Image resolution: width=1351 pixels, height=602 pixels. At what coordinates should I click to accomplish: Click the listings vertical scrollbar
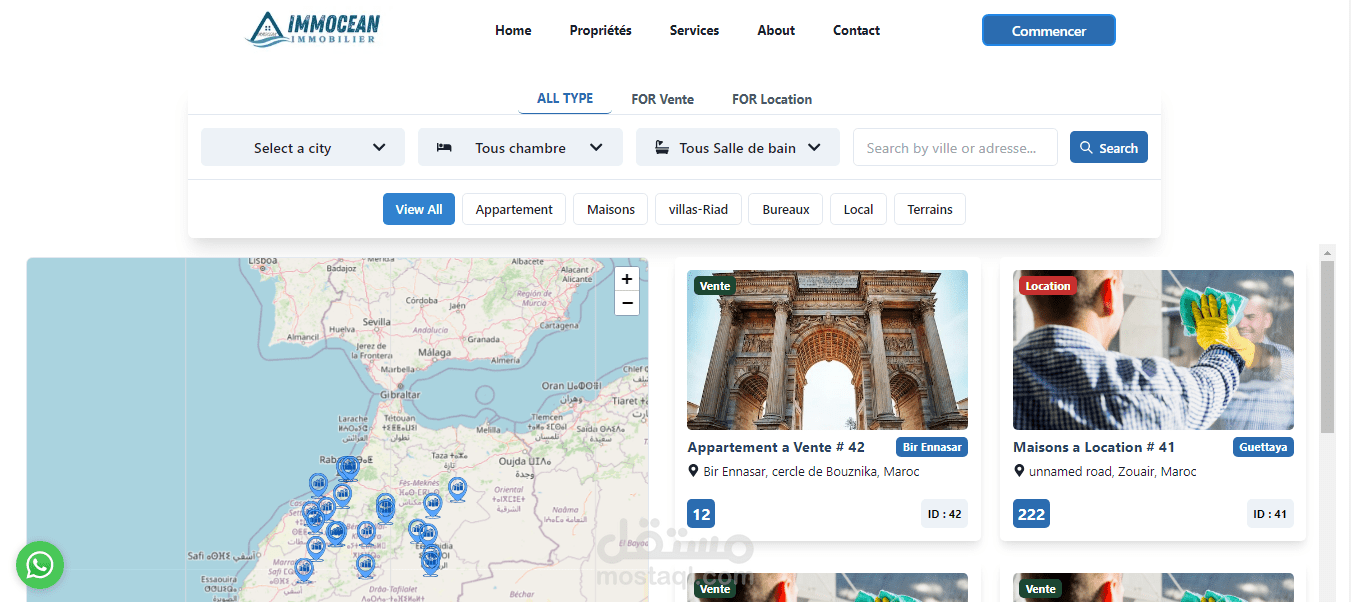(x=1327, y=347)
